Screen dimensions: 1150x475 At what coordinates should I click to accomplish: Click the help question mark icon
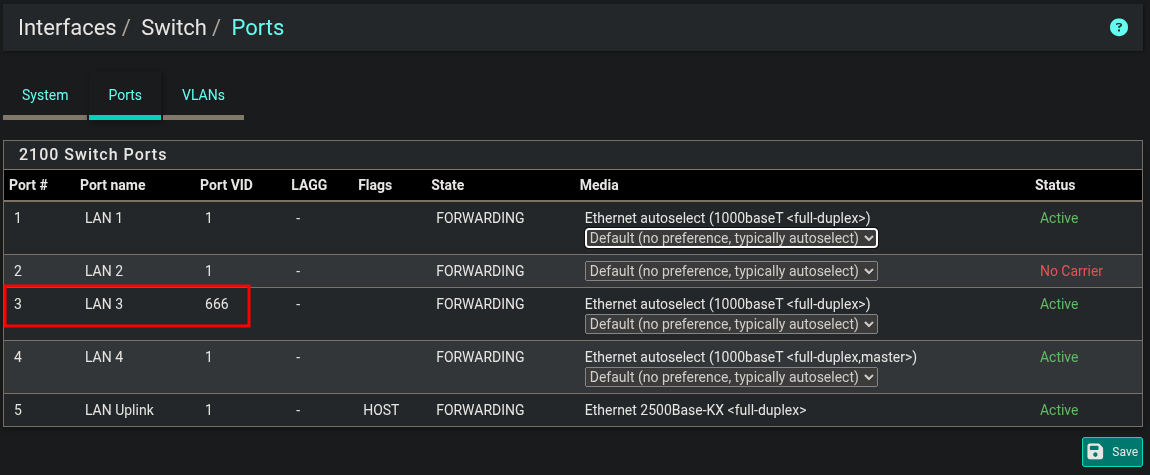click(1119, 27)
